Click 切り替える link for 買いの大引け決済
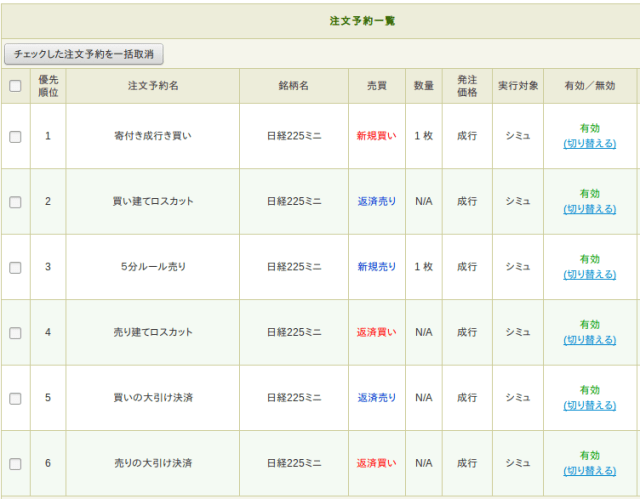The image size is (640, 499). point(589,406)
